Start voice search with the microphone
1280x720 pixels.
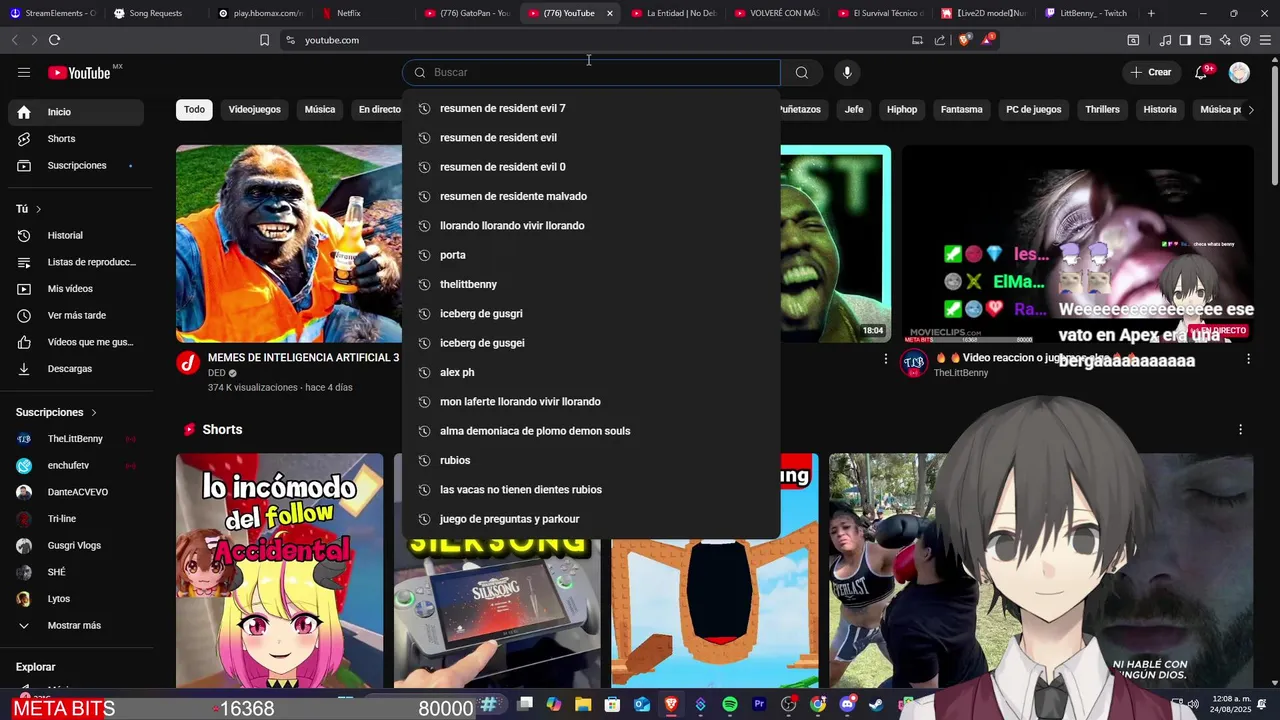[847, 72]
